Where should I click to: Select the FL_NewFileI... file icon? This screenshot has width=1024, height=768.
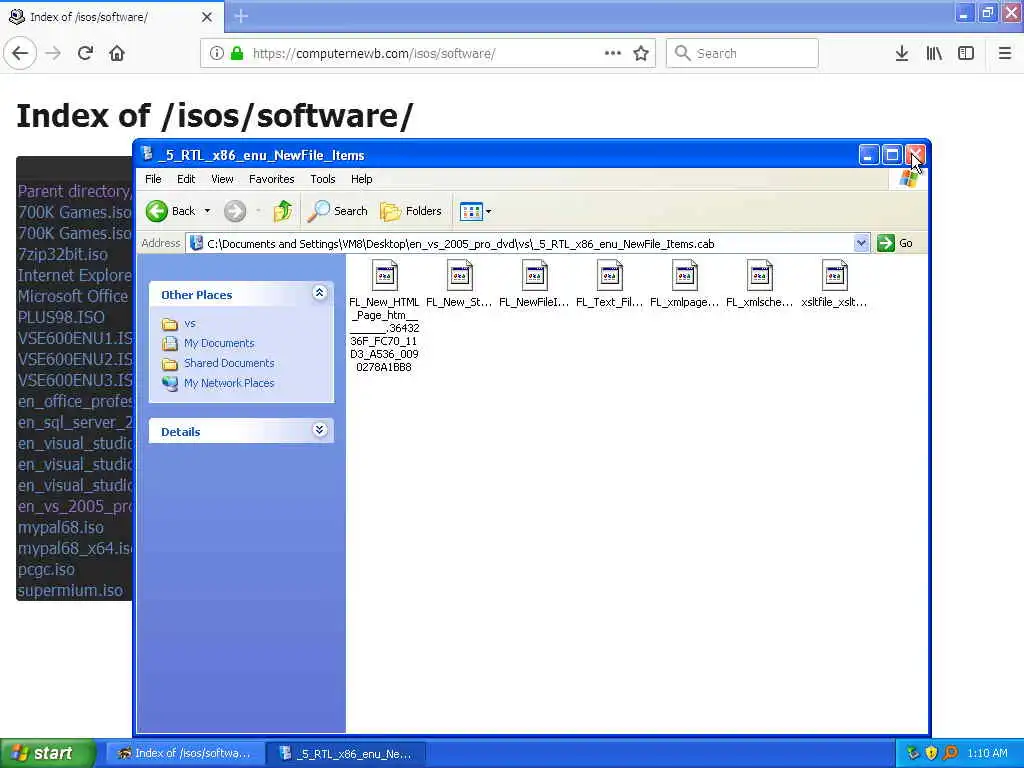[x=534, y=276]
